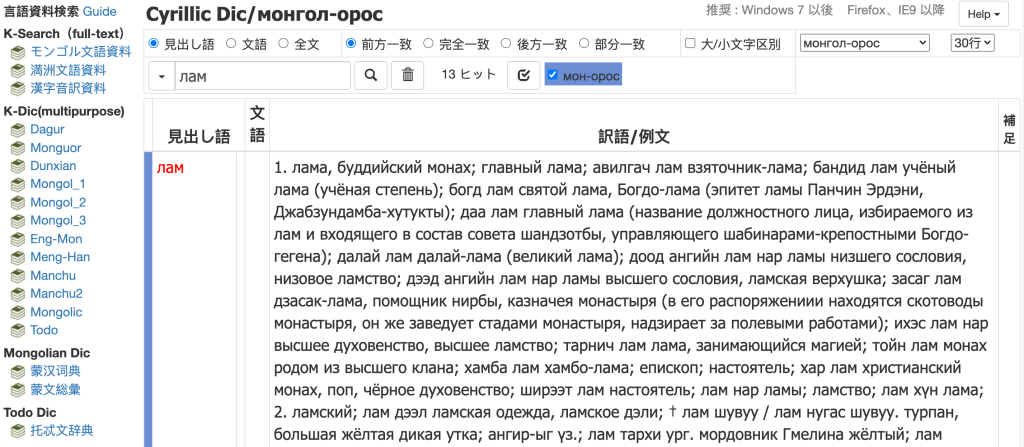Click the book icon beside Manchu
The width and height of the screenshot is (1024, 447).
[x=17, y=276]
